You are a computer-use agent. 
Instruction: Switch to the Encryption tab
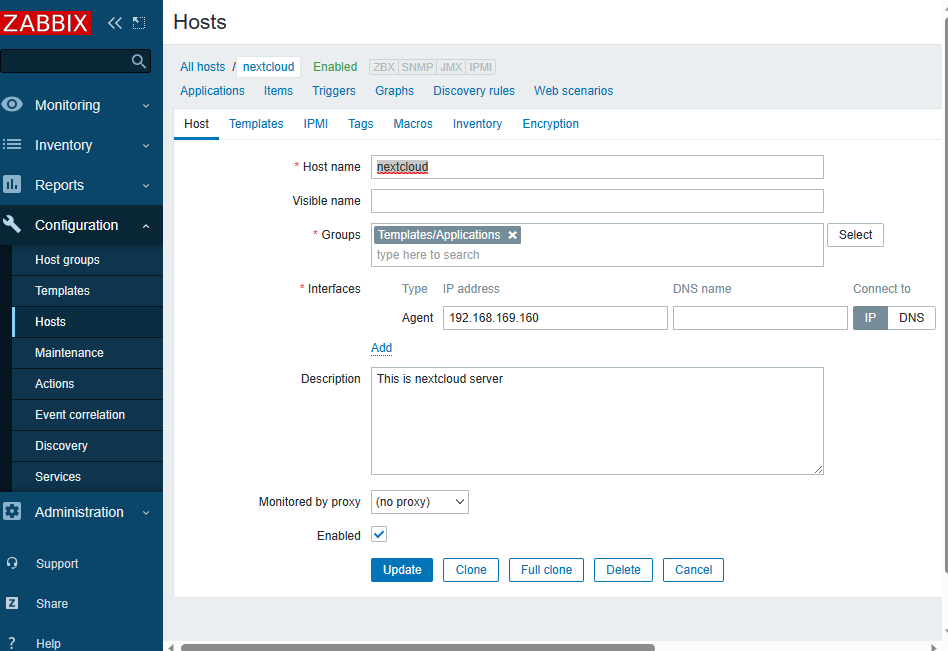pos(550,124)
